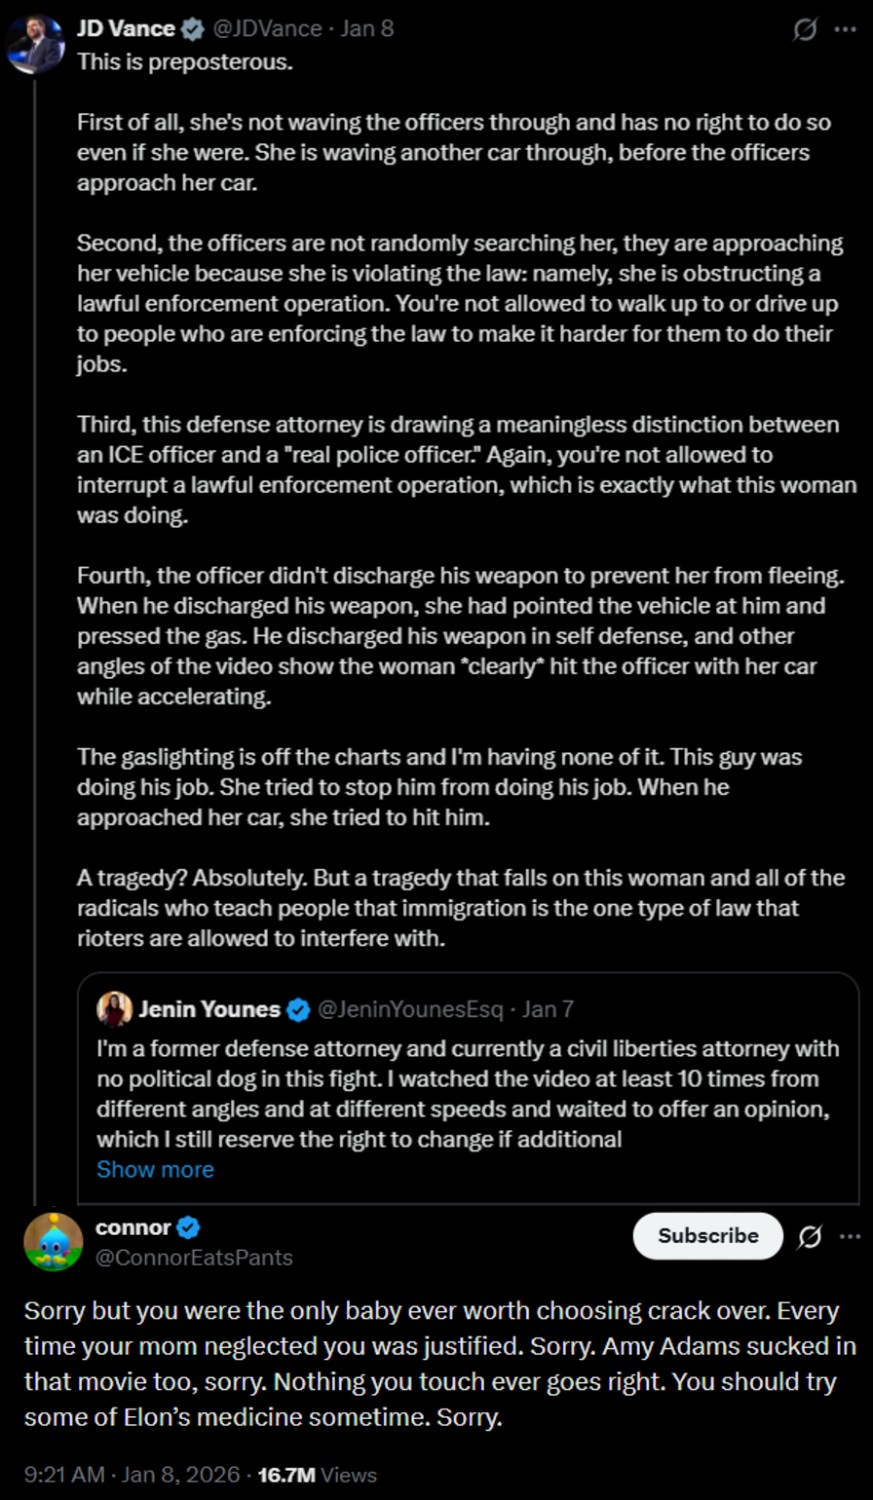Open the @JeninYounesEsq handle
The height and width of the screenshot is (1500, 873).
click(410, 1009)
